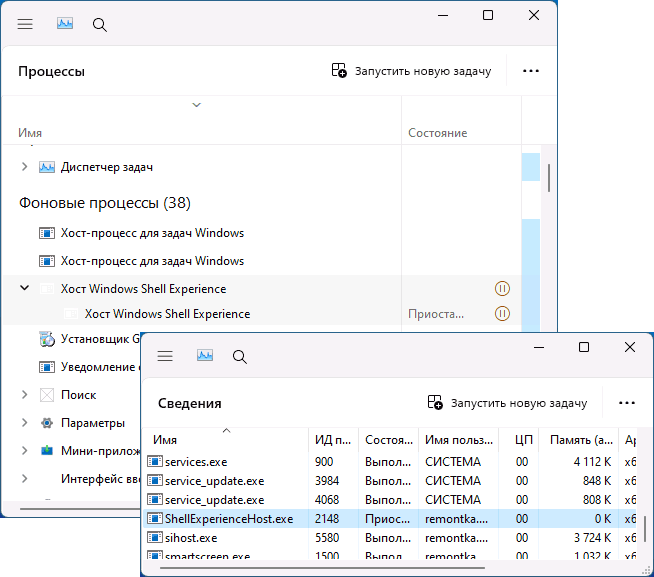654x577 pixels.
Task: Expand the Диспетчер задач process group
Action: pyautogui.click(x=25, y=167)
